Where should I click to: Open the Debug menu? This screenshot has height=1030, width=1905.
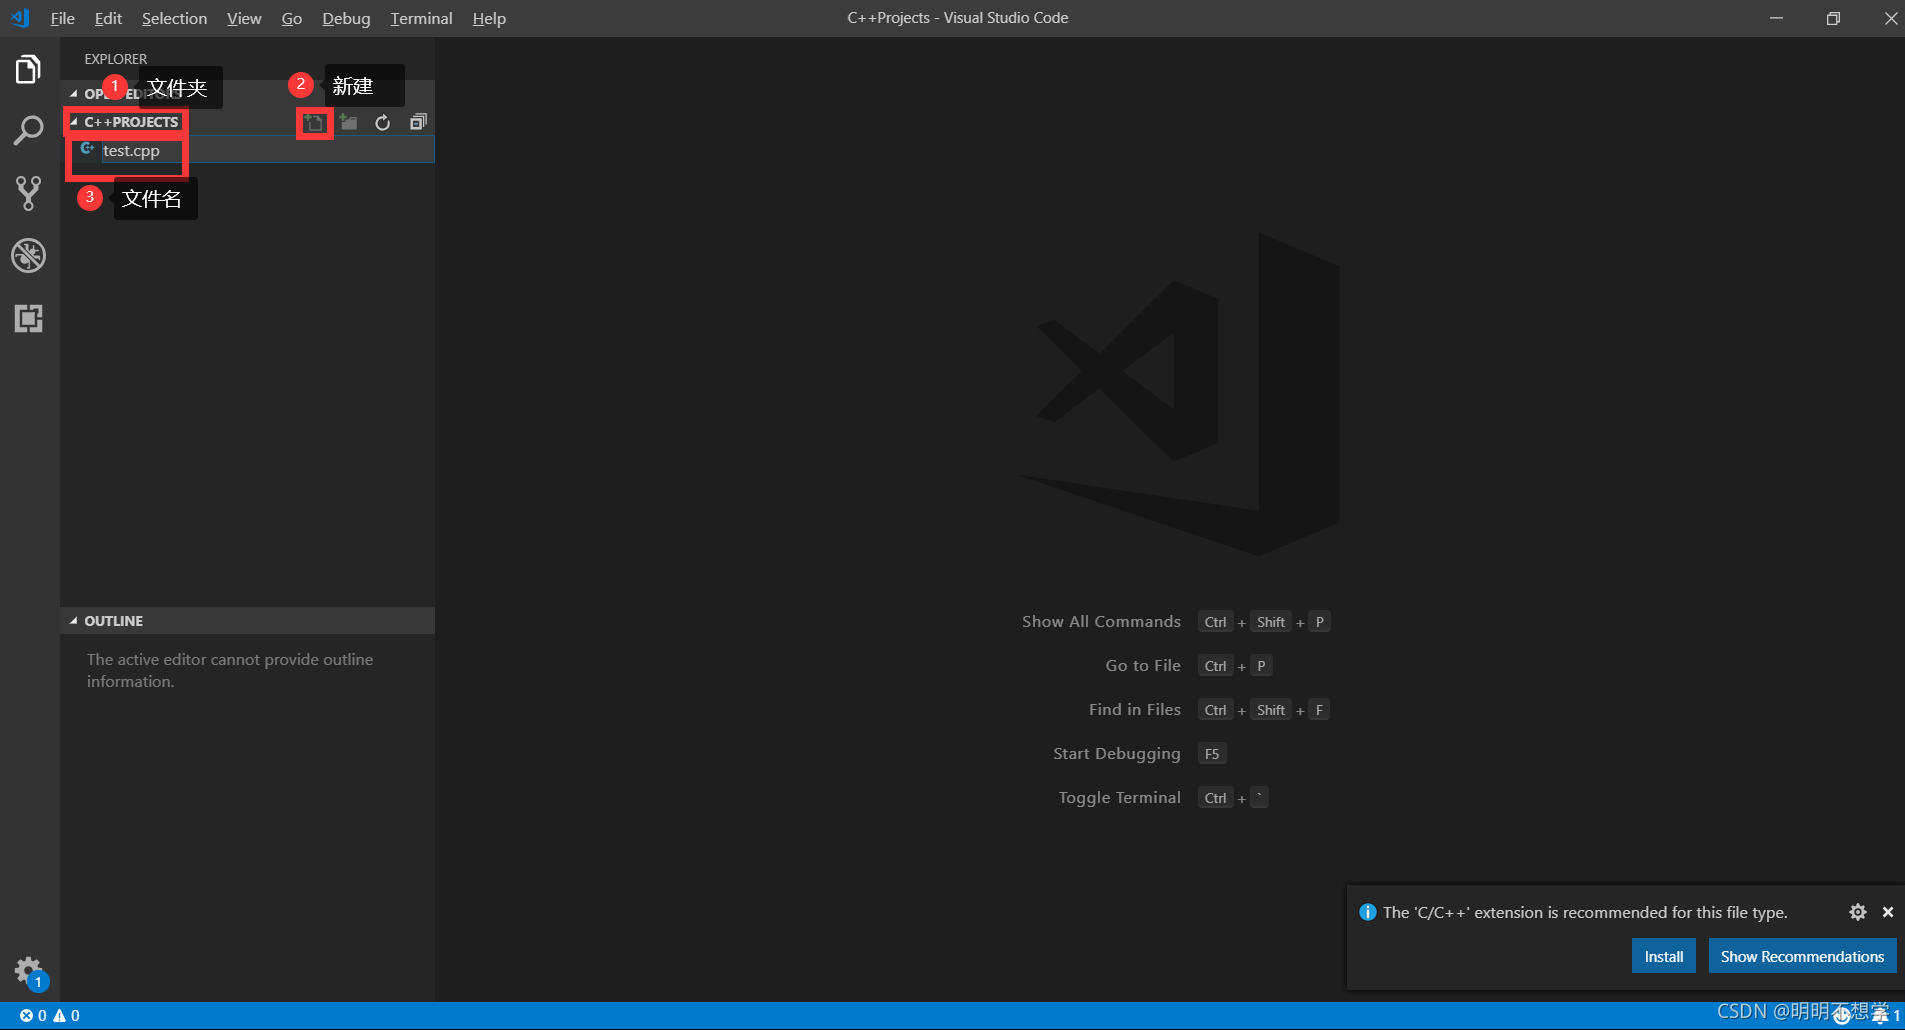click(346, 18)
